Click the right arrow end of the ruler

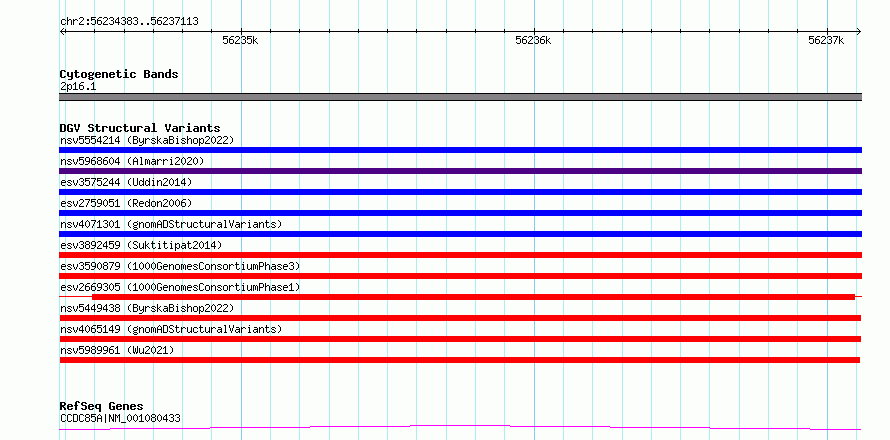point(859,32)
